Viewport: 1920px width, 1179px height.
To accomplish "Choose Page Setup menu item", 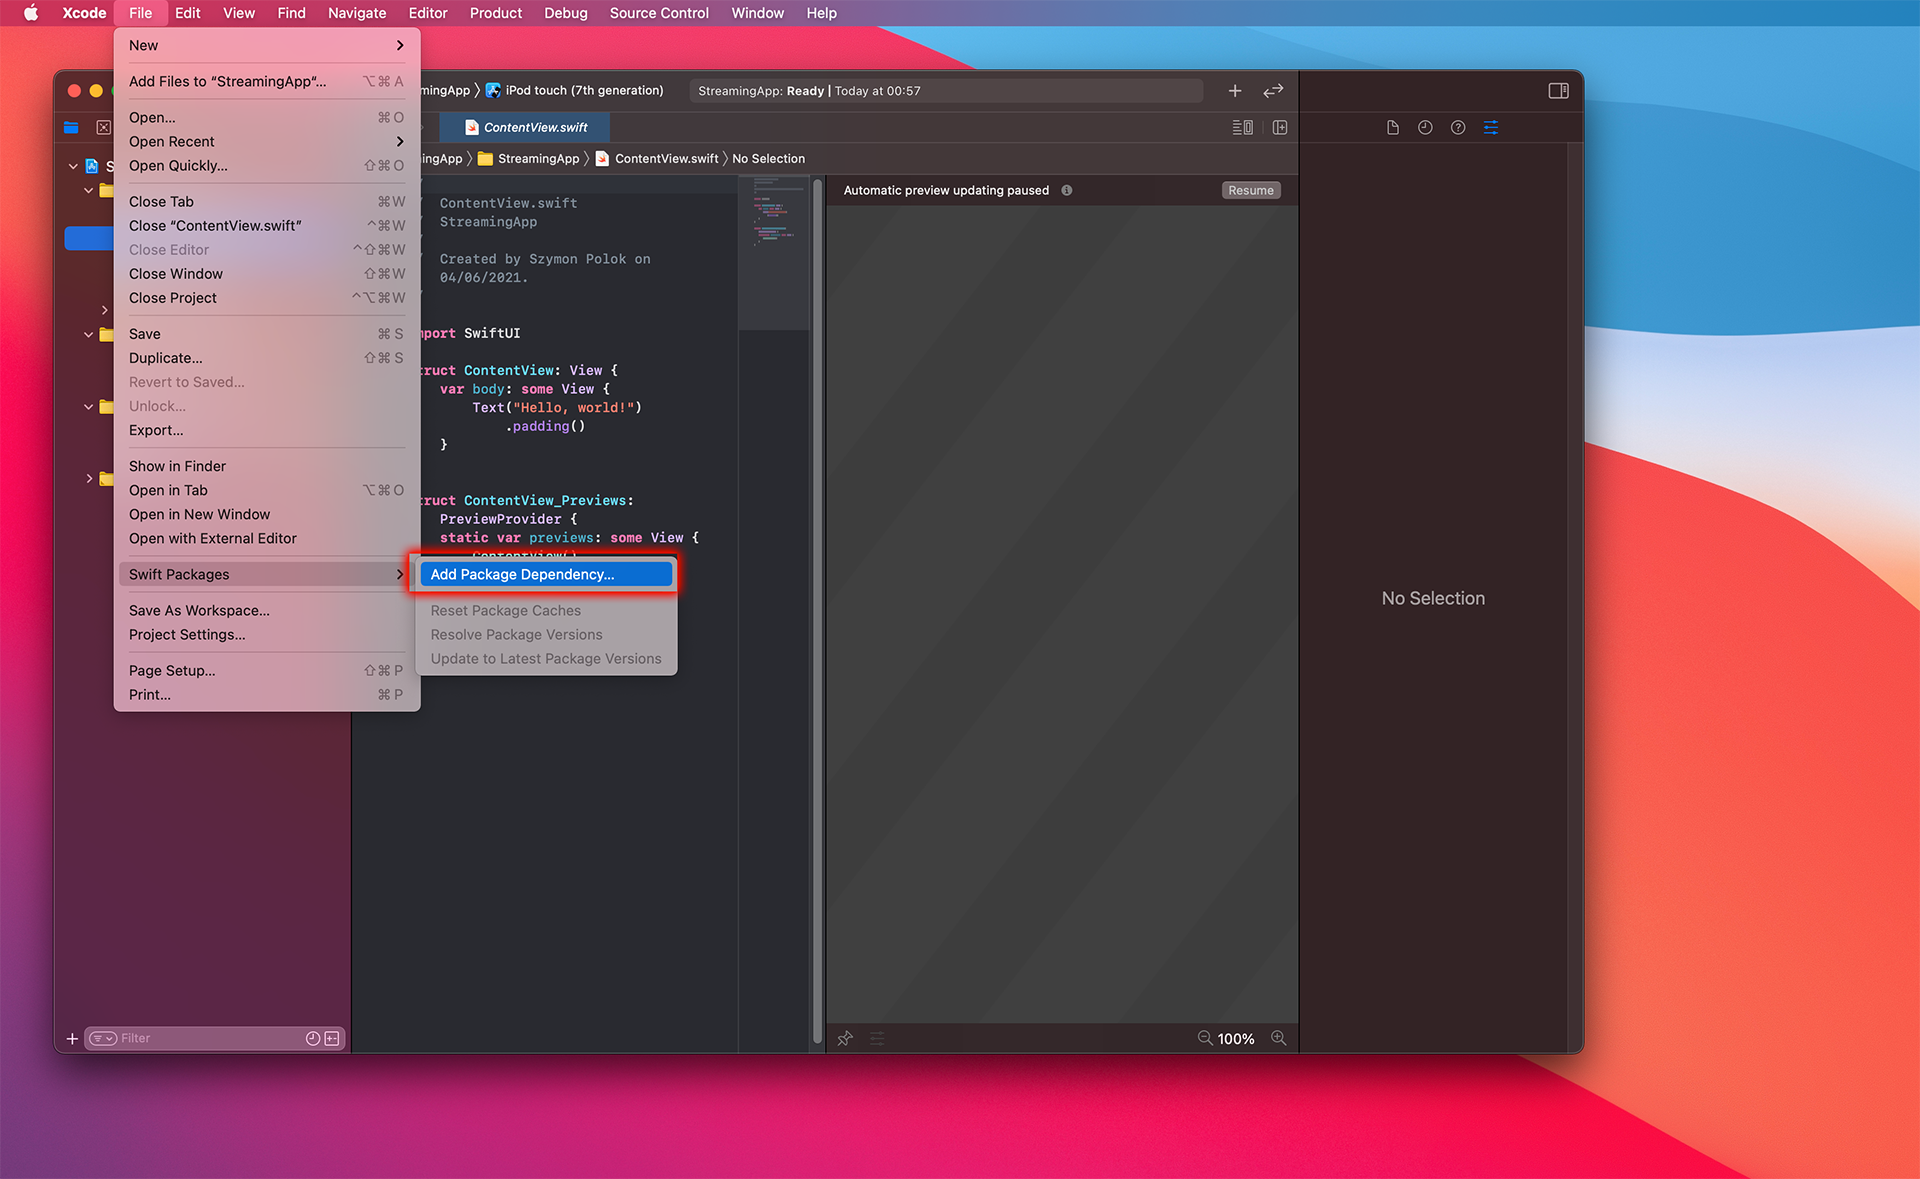I will pos(267,670).
